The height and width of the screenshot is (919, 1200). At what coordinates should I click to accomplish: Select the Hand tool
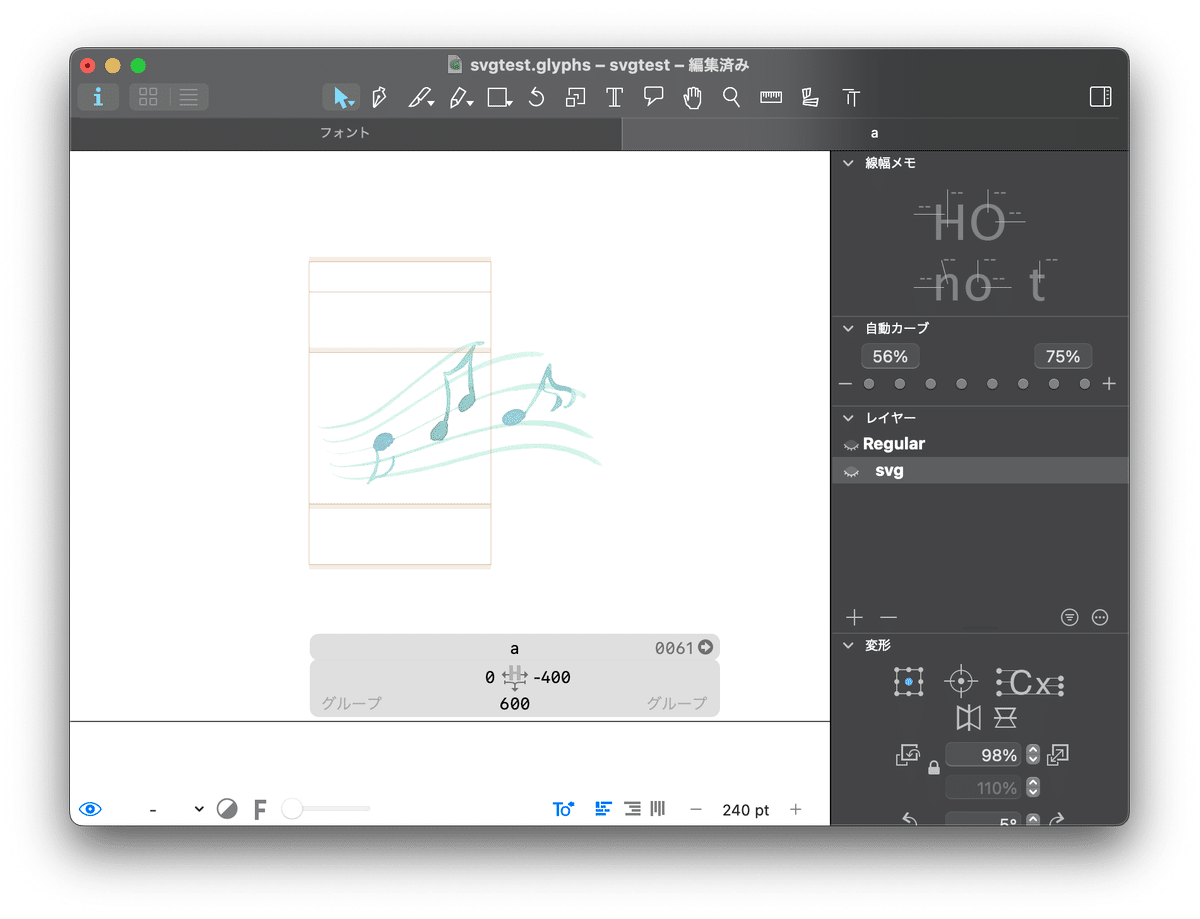[x=692, y=97]
